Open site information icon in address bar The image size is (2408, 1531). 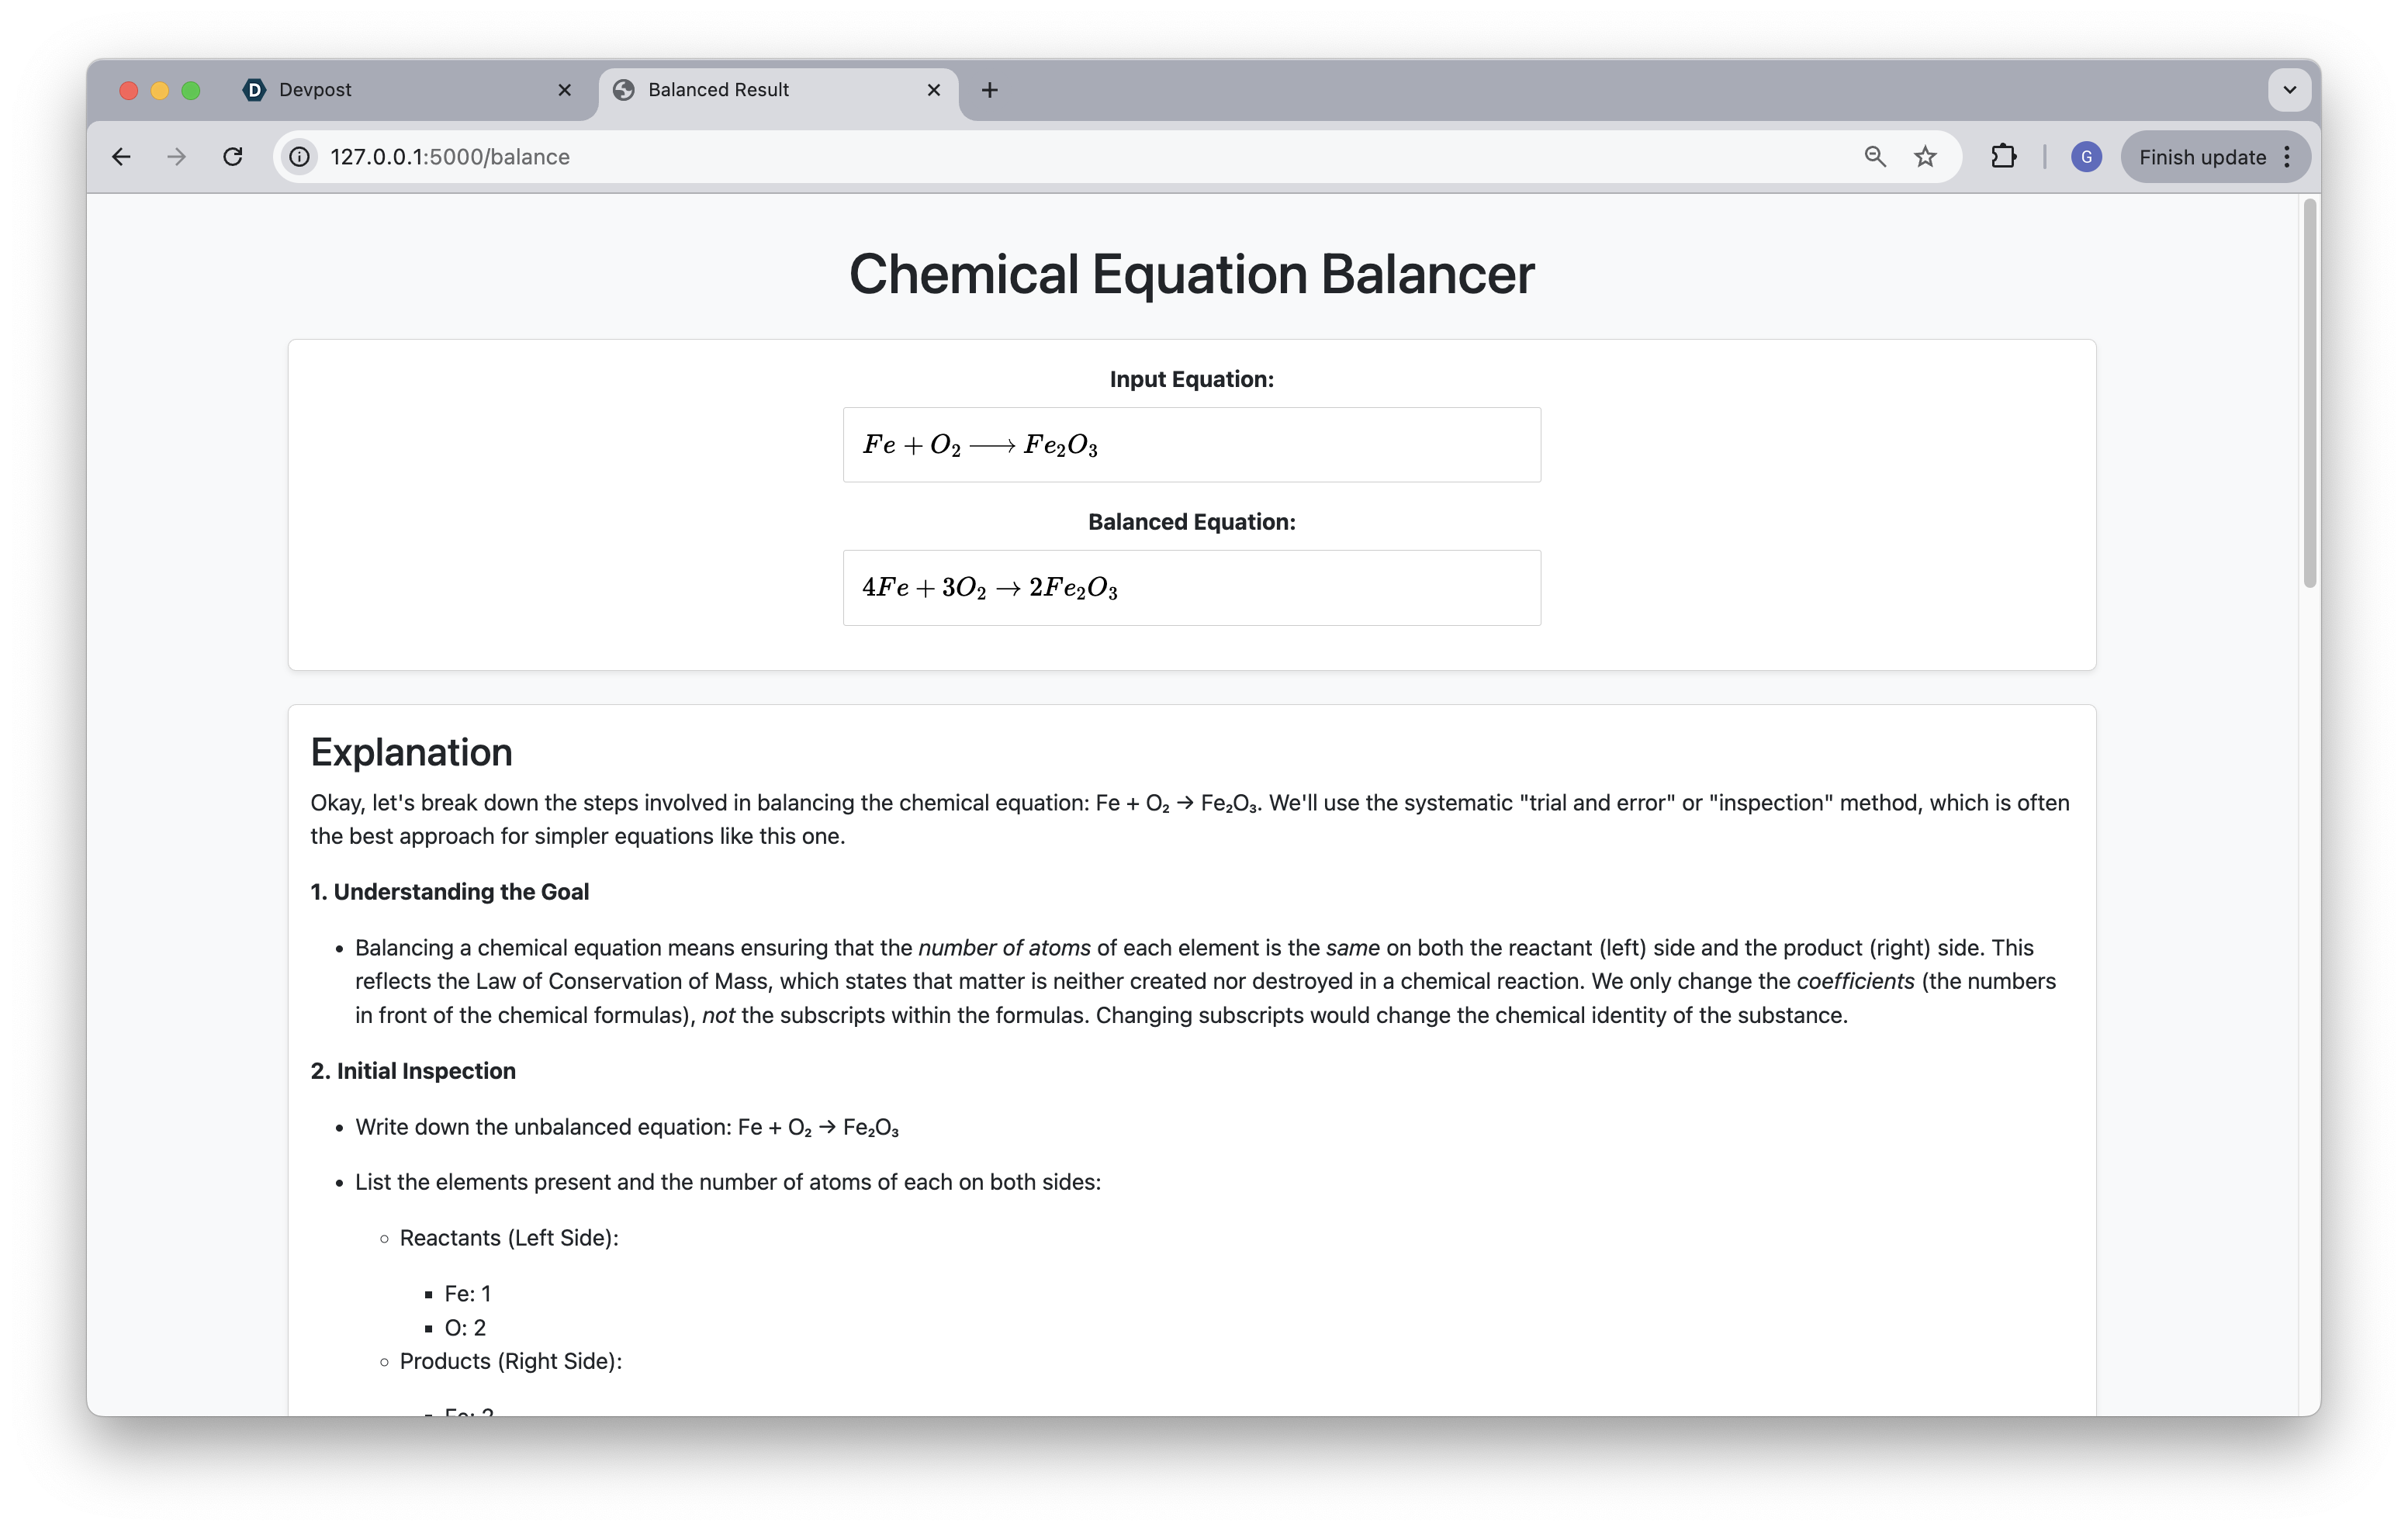[x=299, y=157]
